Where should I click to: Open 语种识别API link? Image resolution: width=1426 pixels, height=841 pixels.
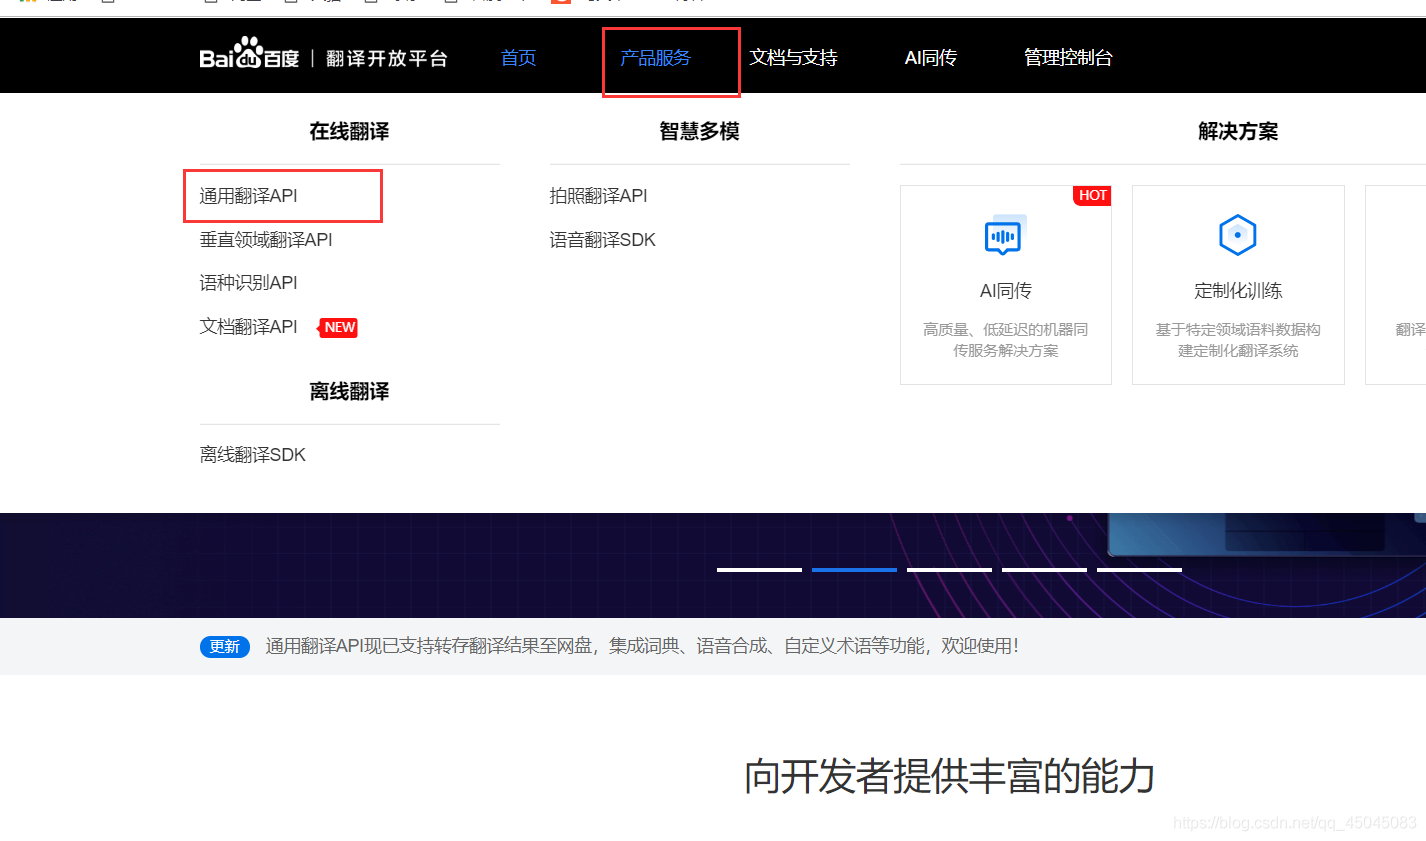pos(248,282)
